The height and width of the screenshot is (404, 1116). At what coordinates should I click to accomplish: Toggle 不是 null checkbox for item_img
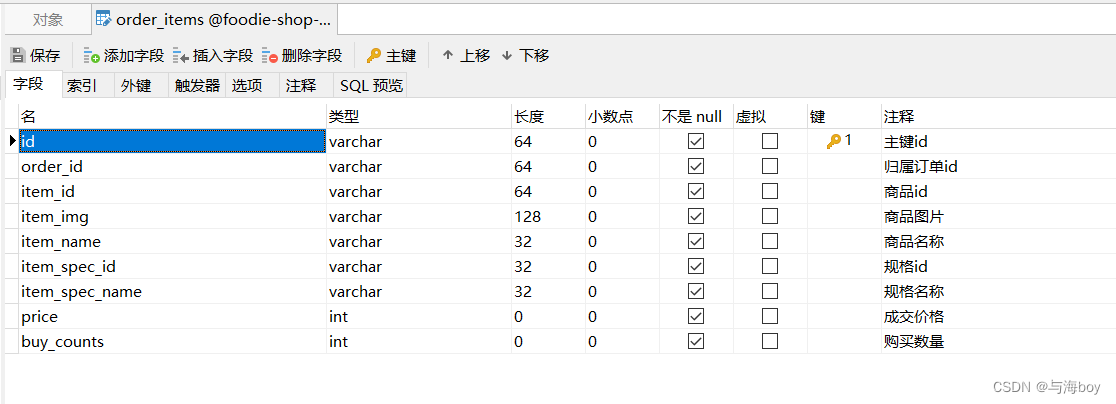(x=696, y=216)
